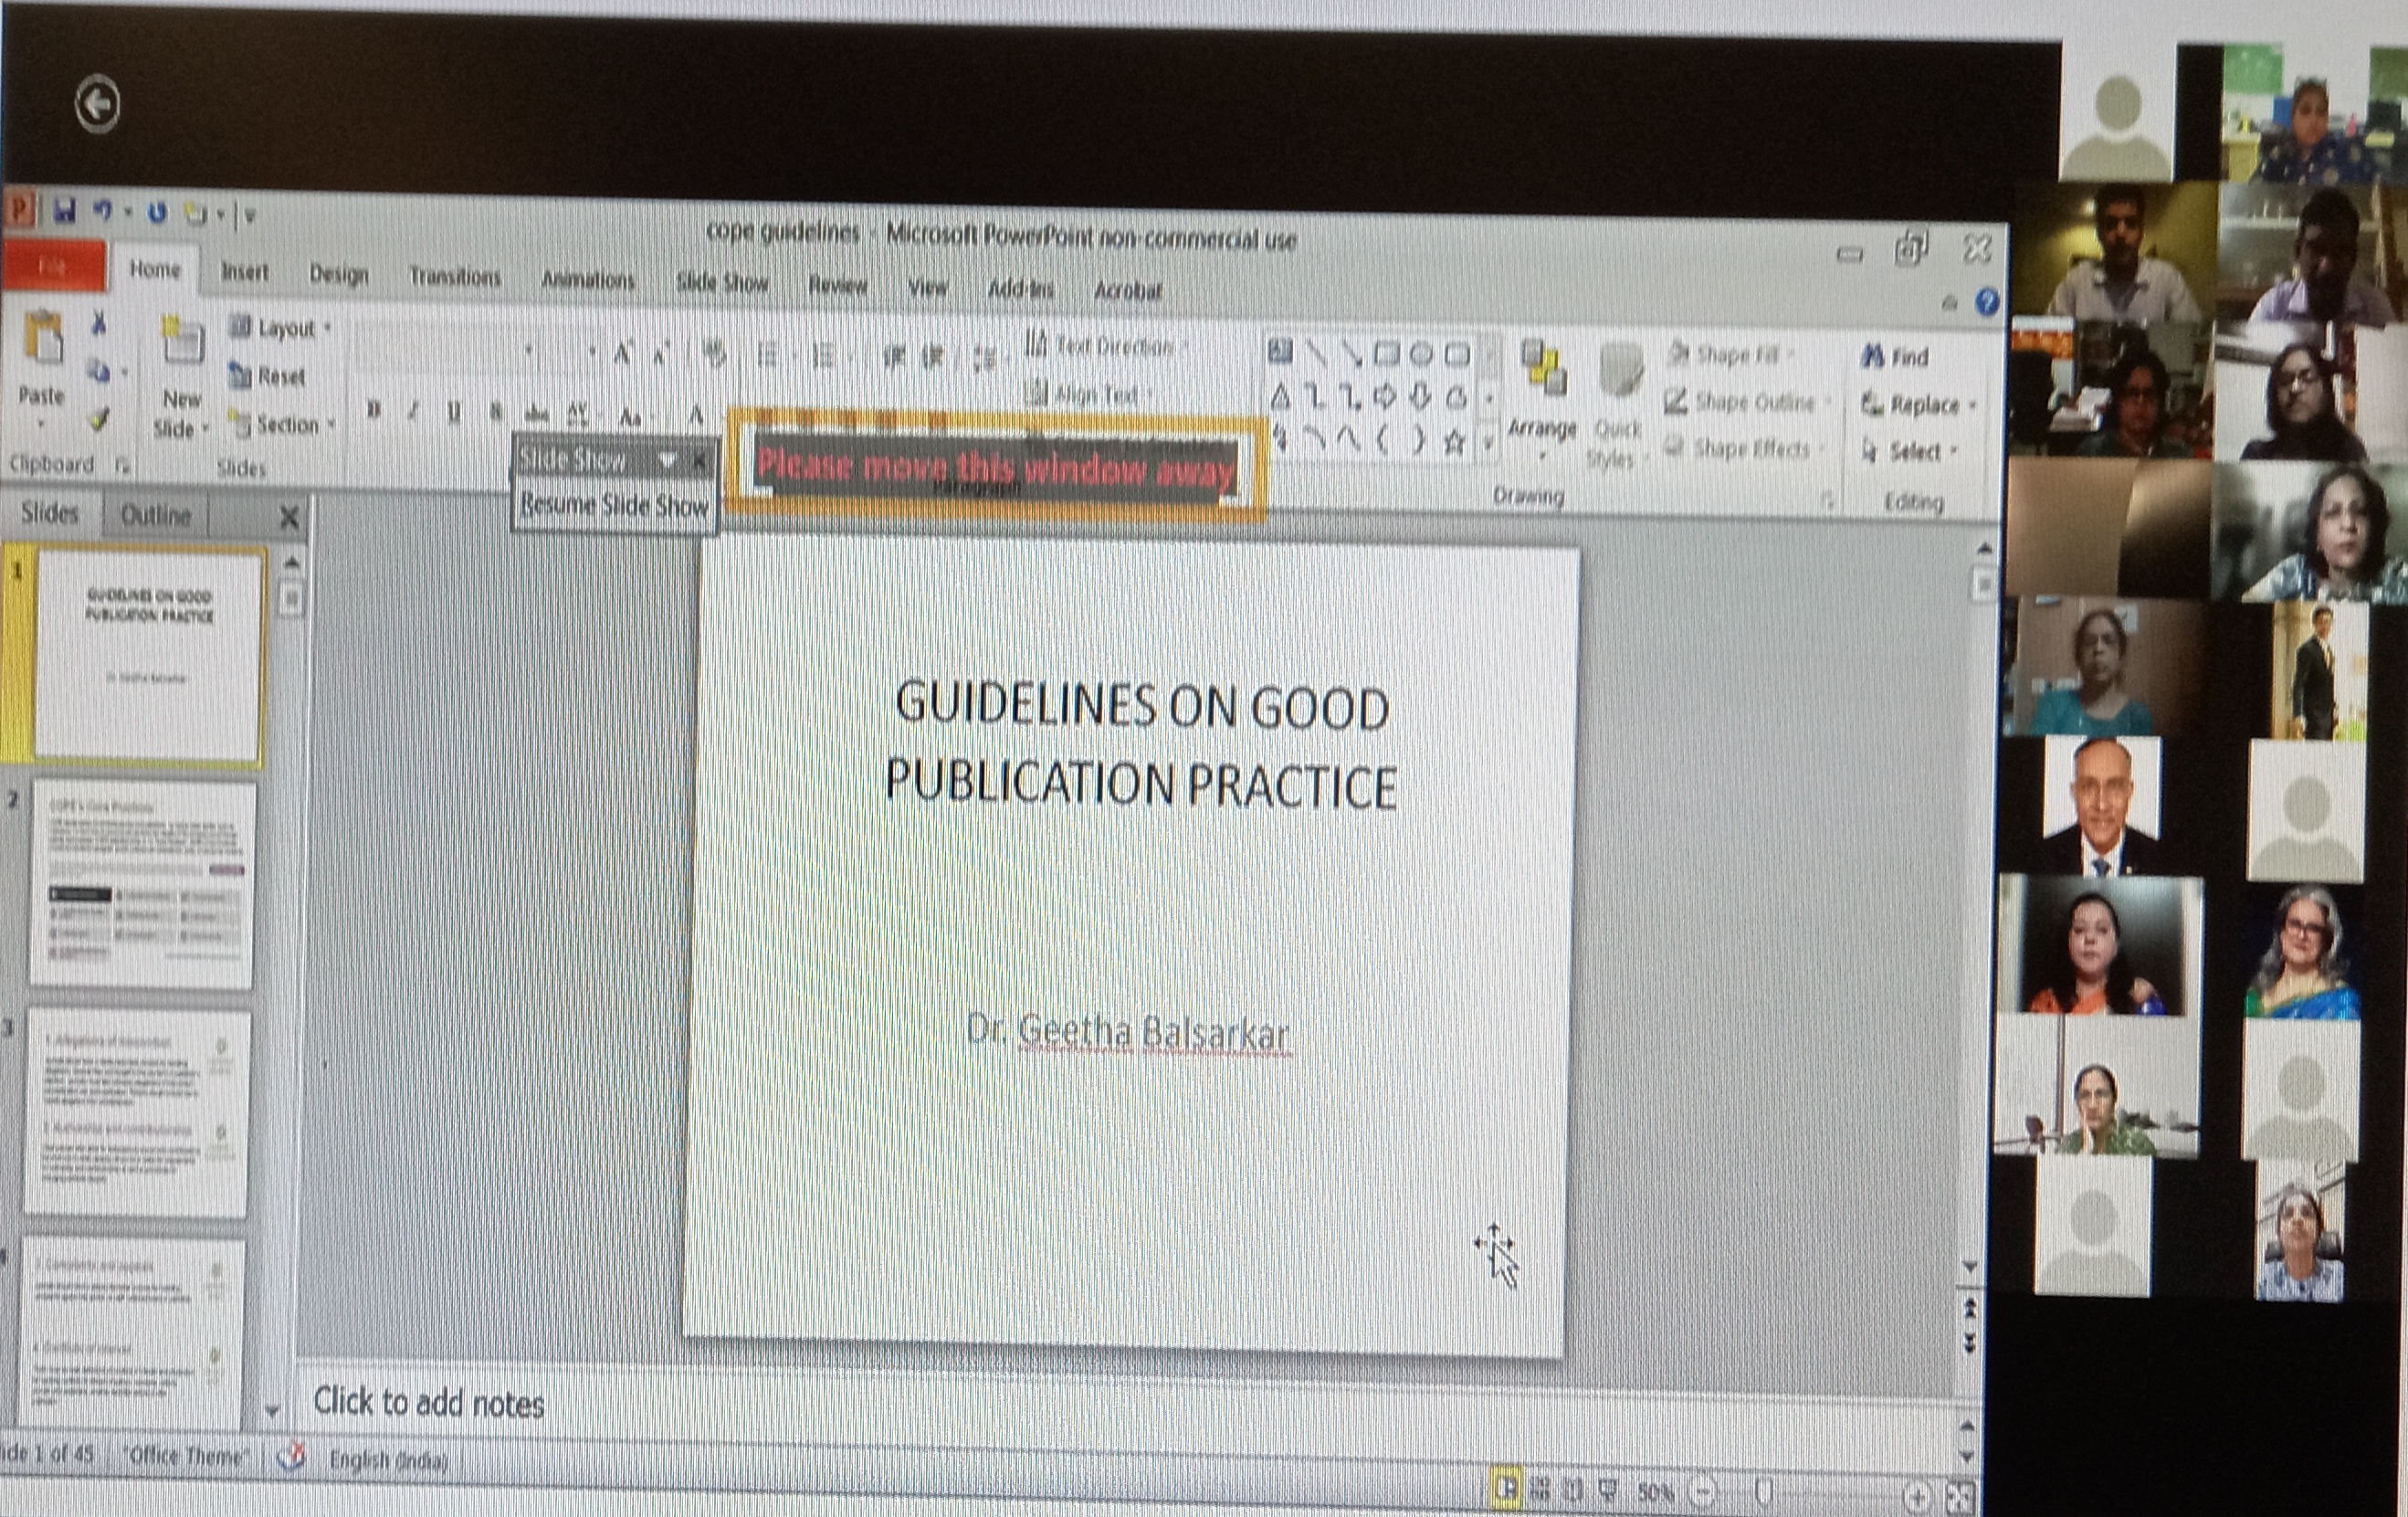Switch to the Animations ribbon tab

point(588,280)
